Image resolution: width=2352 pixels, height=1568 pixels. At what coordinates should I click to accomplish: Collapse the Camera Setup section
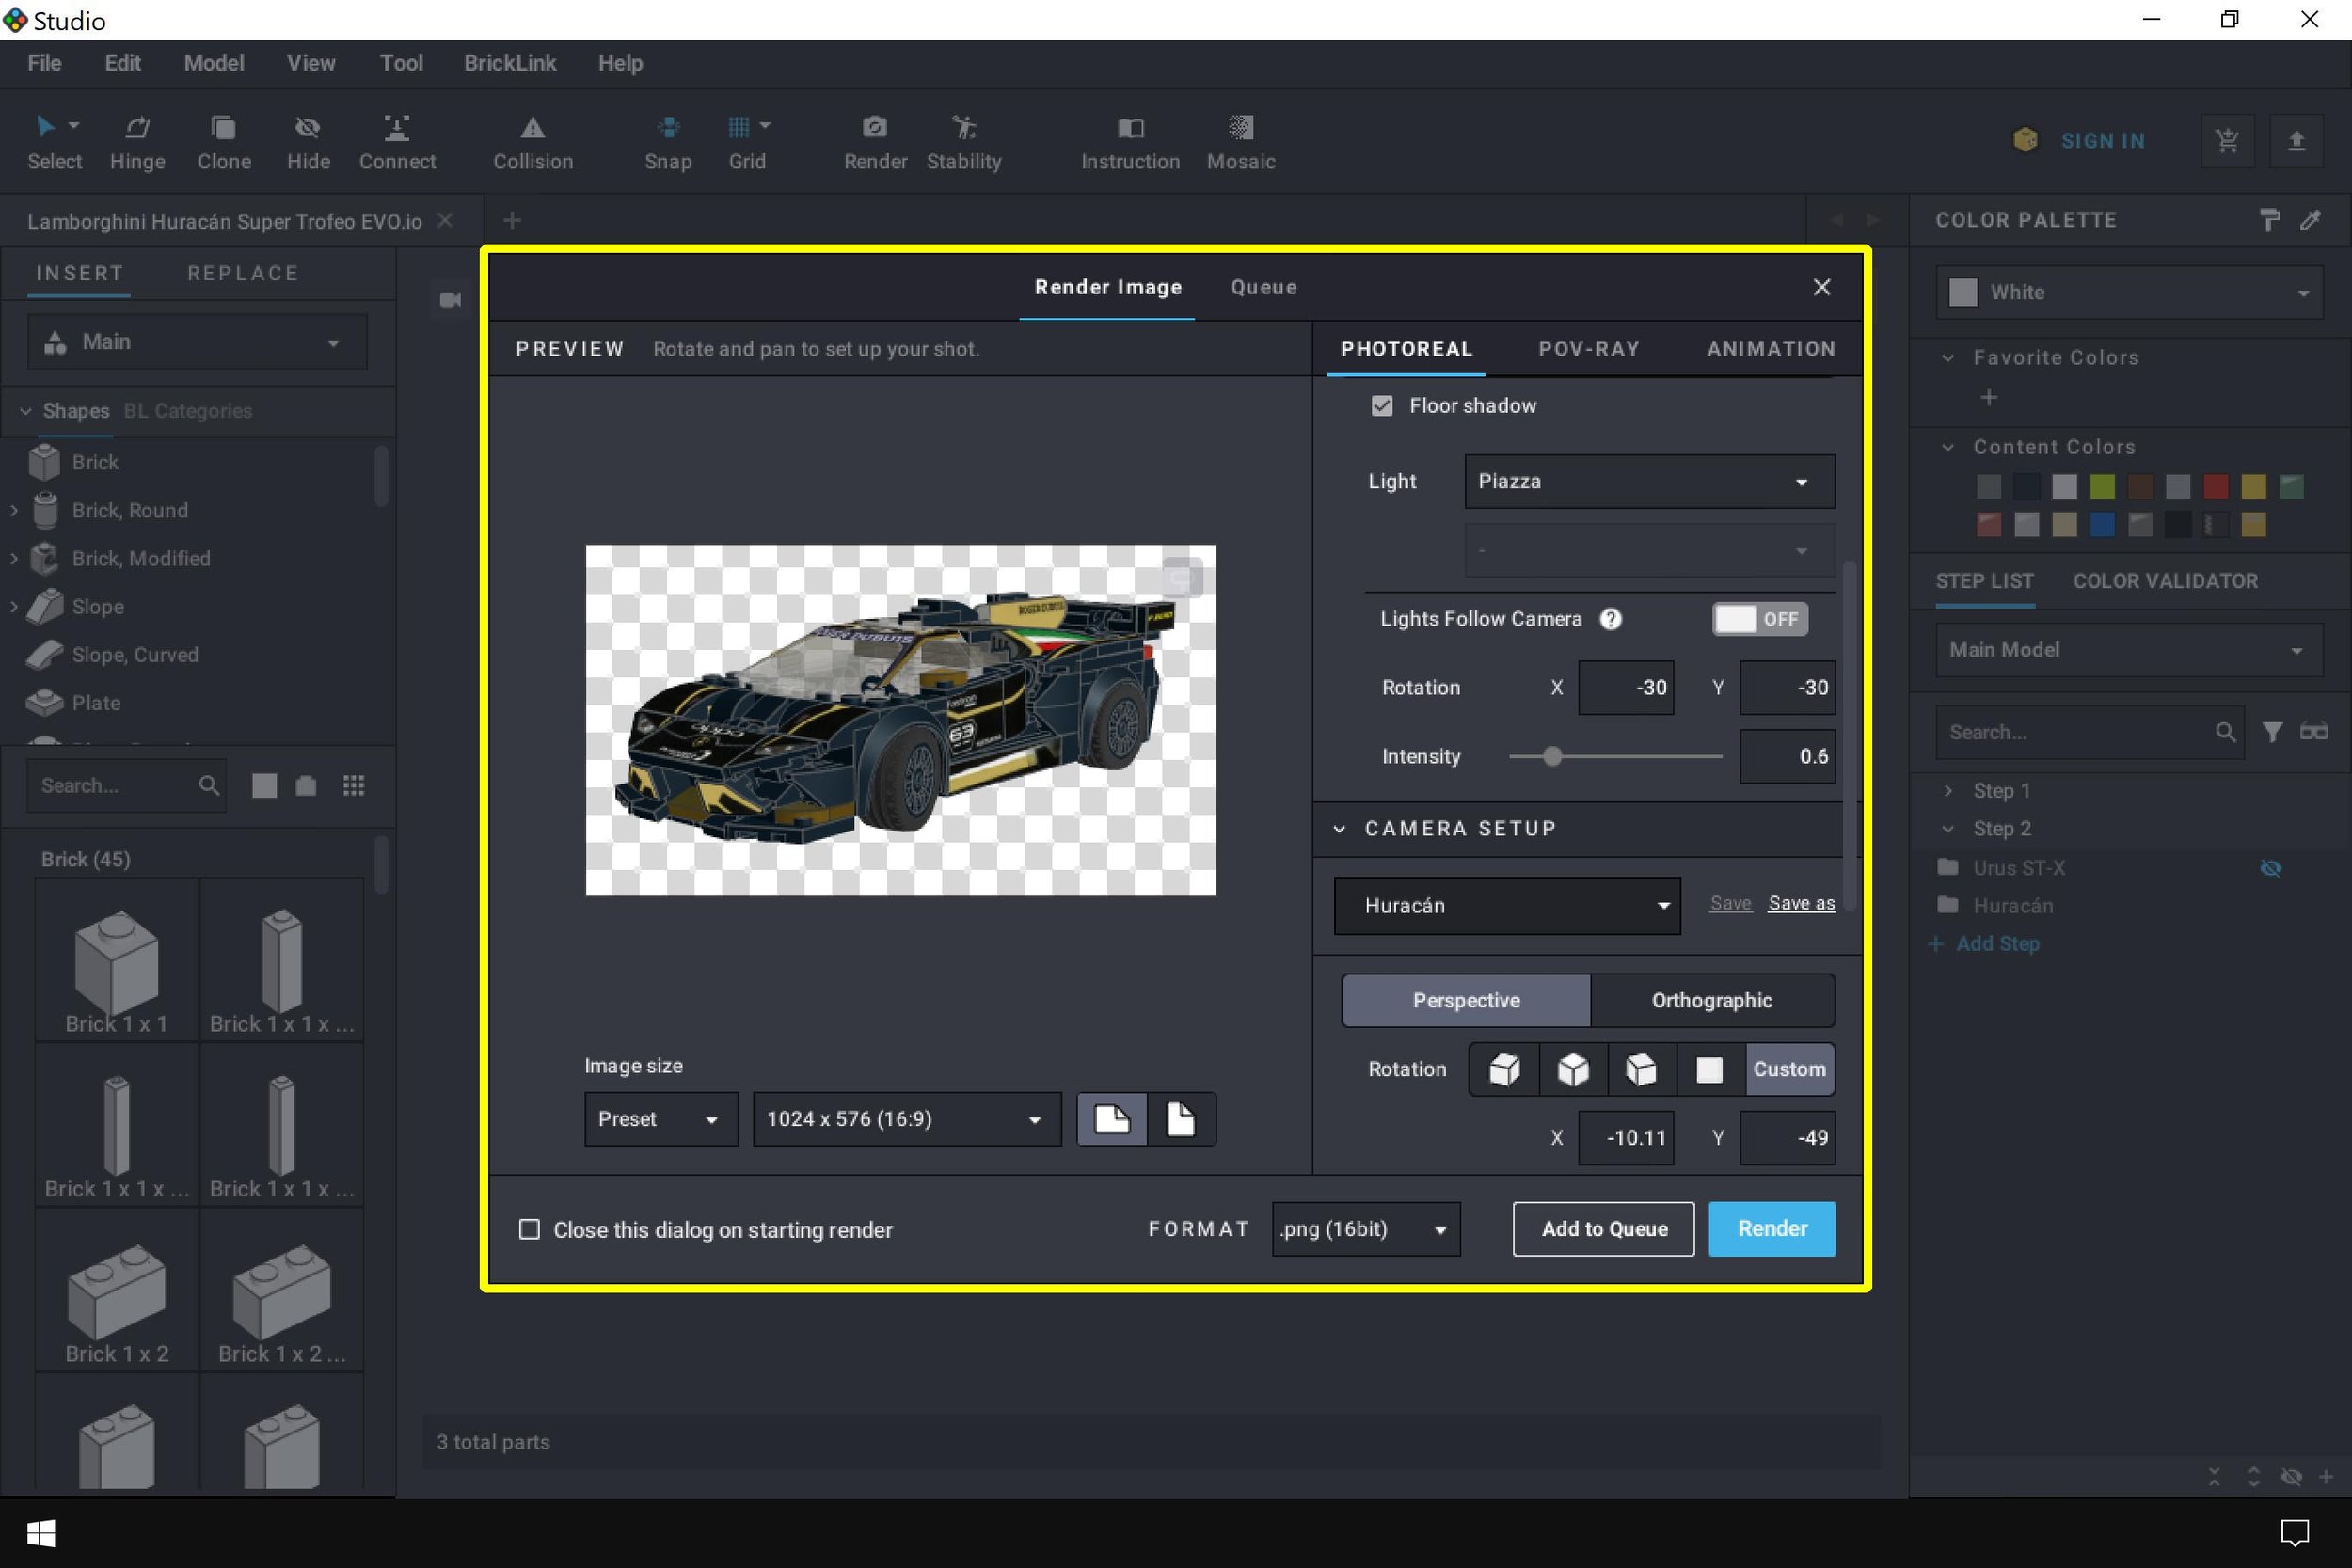(1339, 829)
